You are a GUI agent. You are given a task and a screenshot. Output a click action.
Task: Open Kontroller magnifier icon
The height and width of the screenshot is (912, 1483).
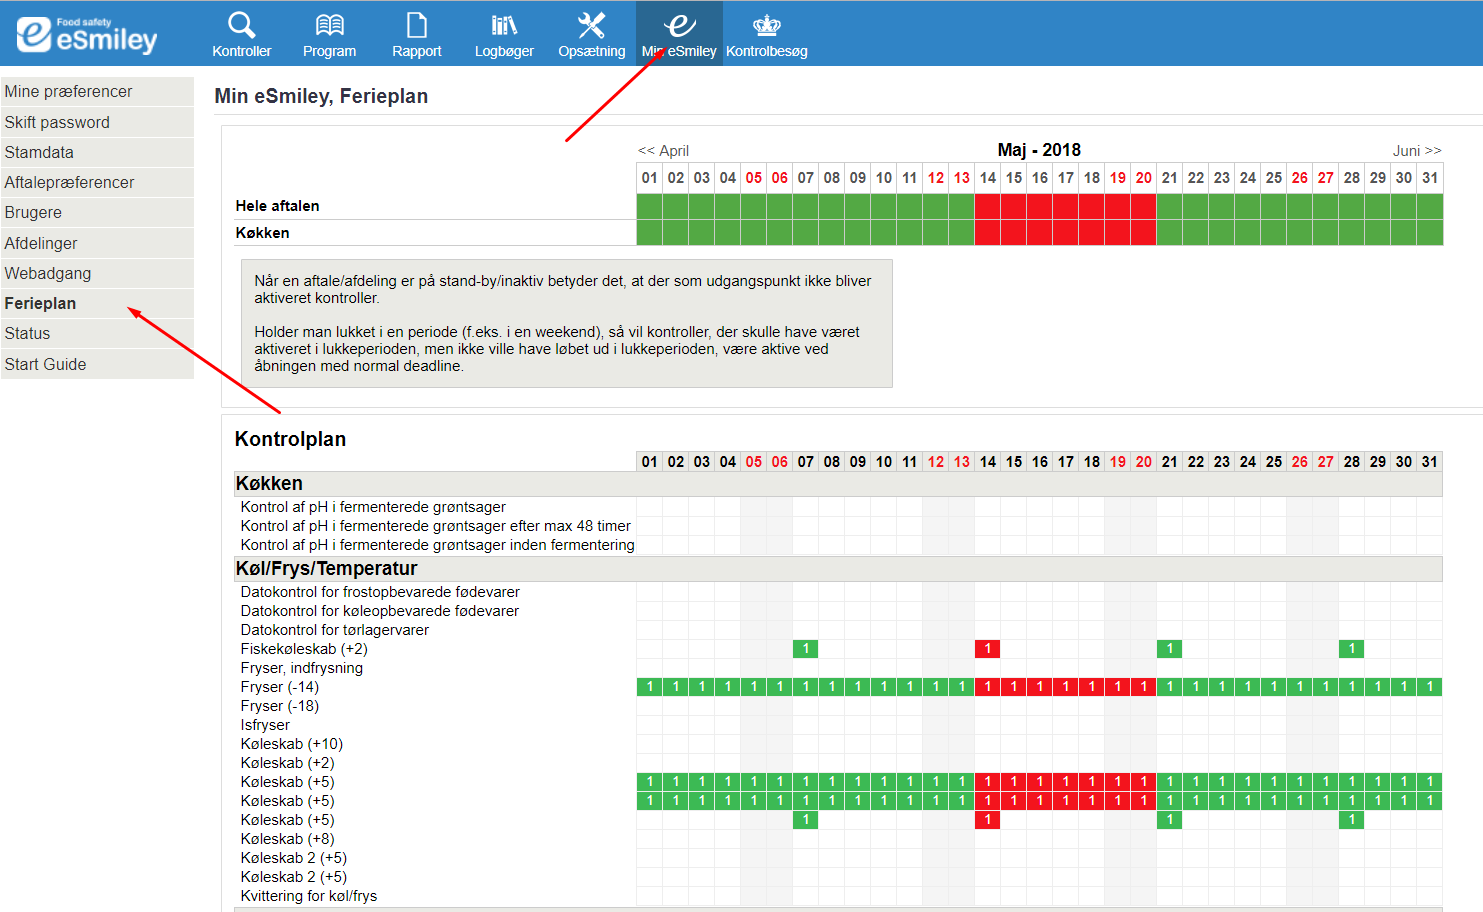tap(241, 25)
